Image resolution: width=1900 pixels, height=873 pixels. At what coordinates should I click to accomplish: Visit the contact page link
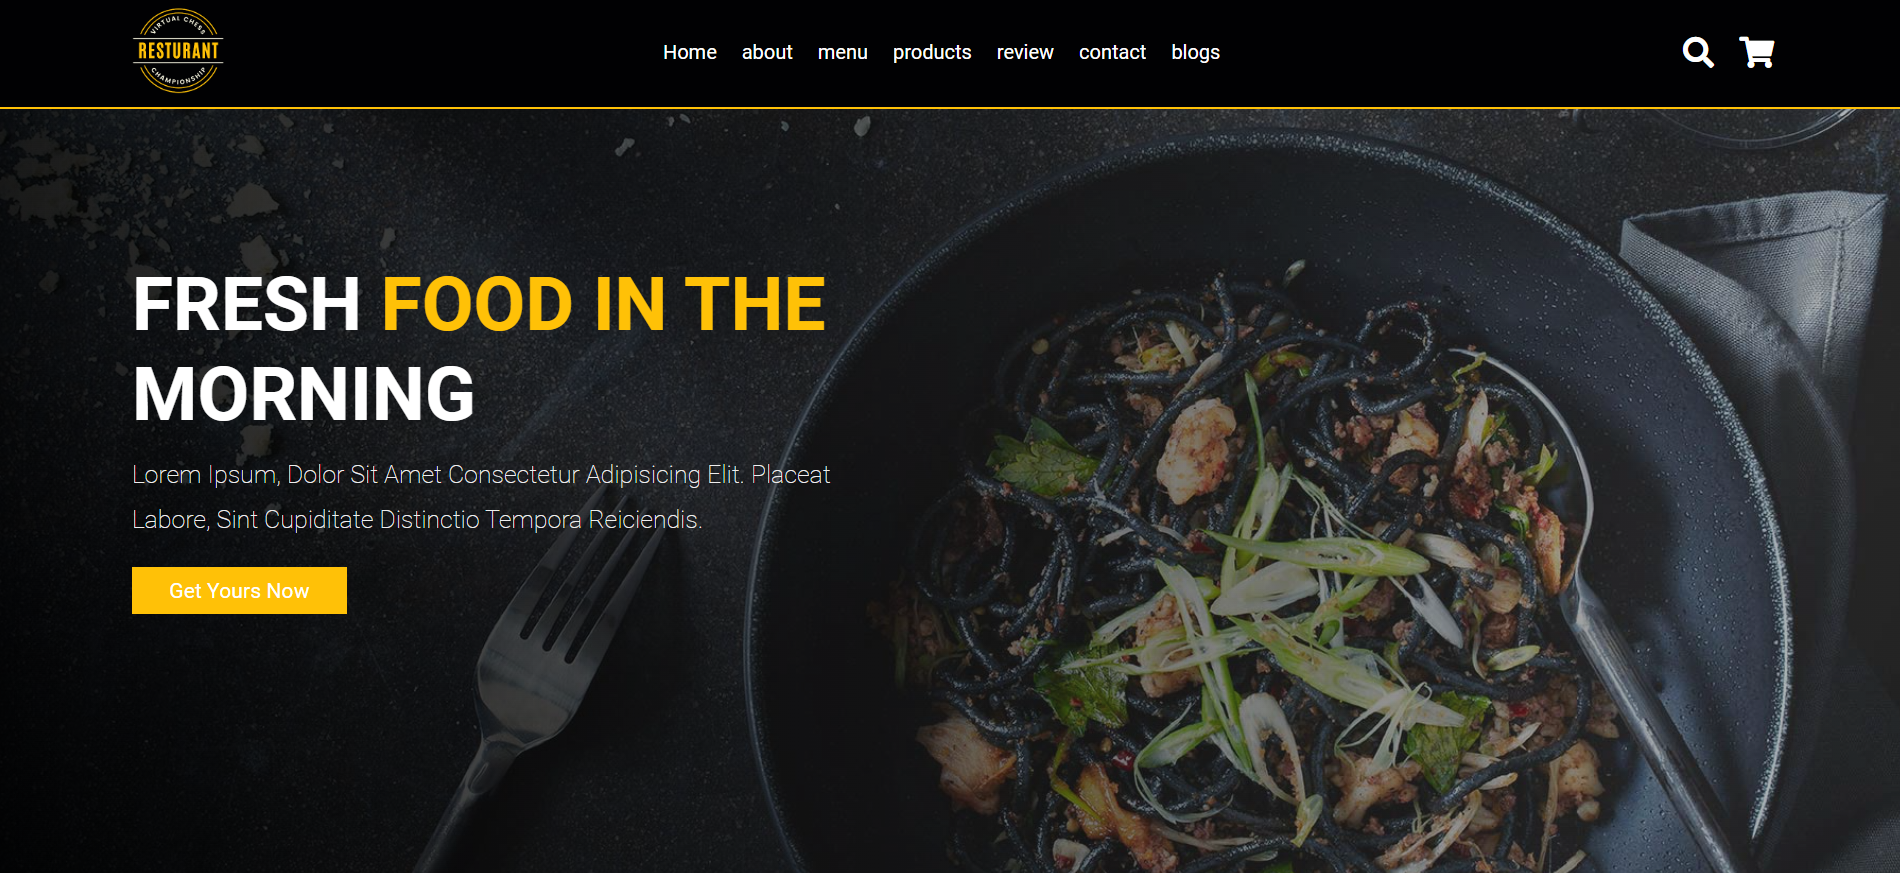click(x=1112, y=52)
